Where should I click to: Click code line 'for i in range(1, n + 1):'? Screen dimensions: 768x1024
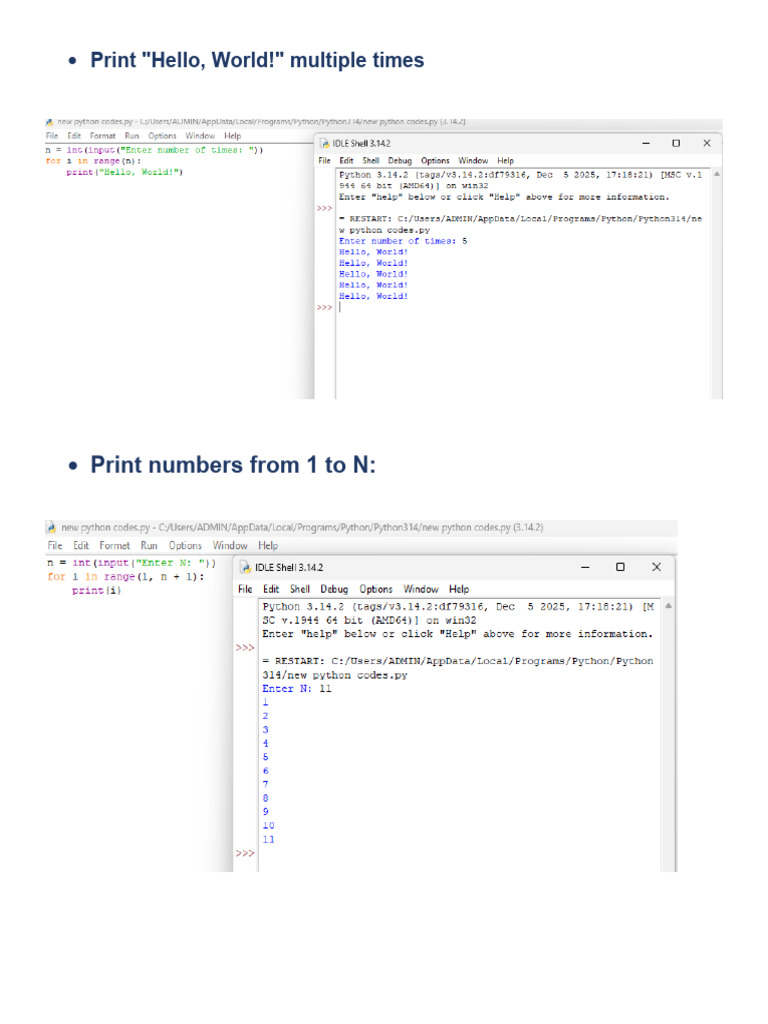pyautogui.click(x=125, y=577)
